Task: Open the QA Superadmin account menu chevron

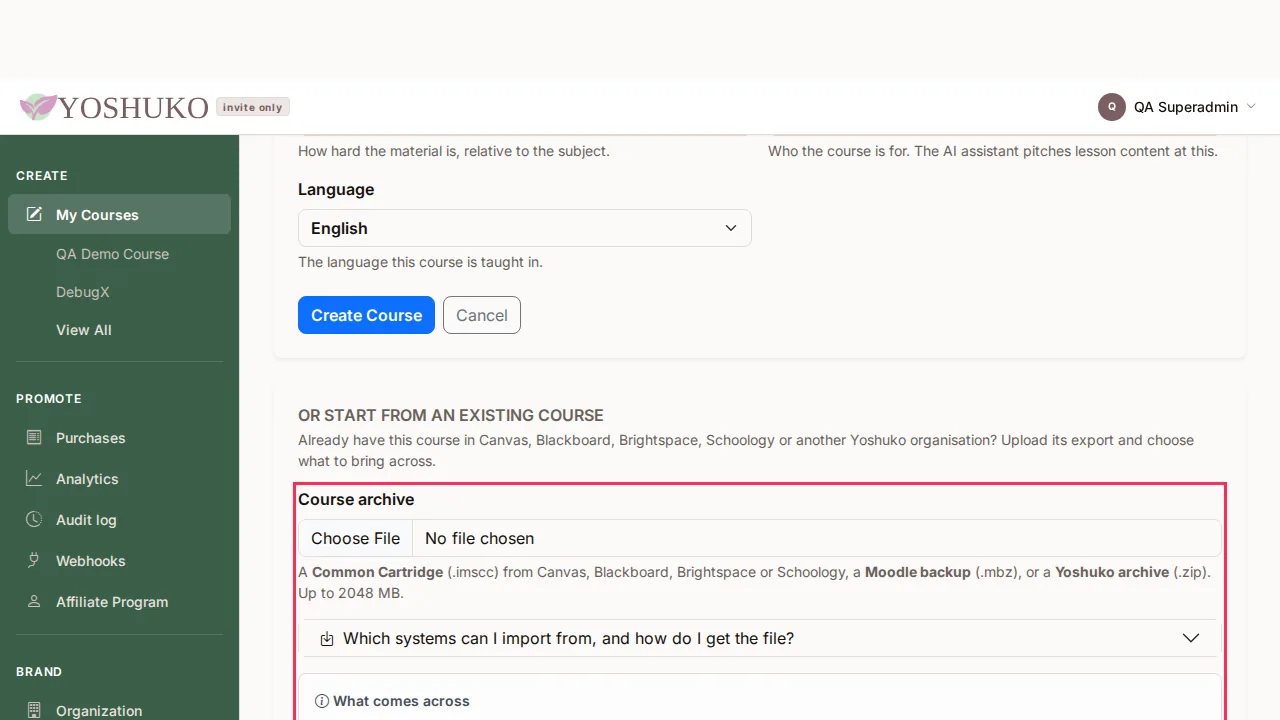Action: [x=1251, y=107]
